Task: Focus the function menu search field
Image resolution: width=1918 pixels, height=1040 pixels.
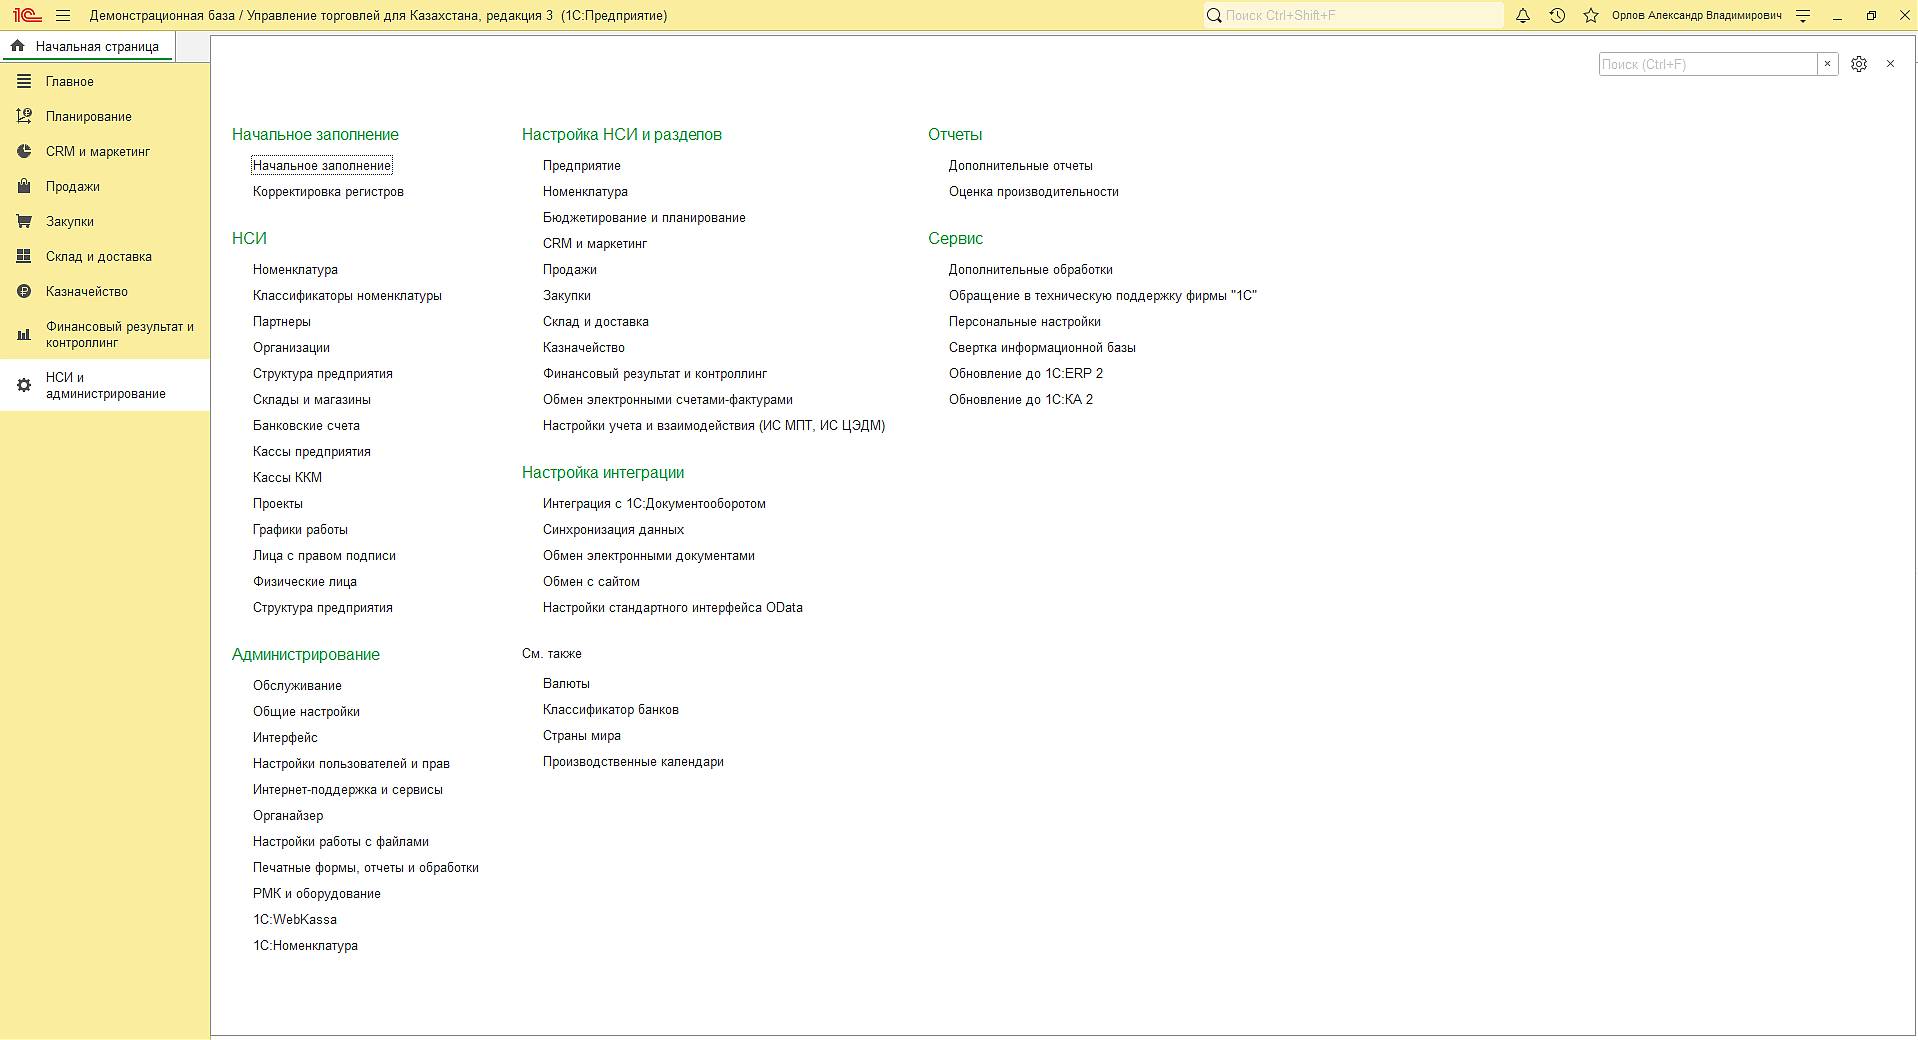Action: click(1708, 64)
